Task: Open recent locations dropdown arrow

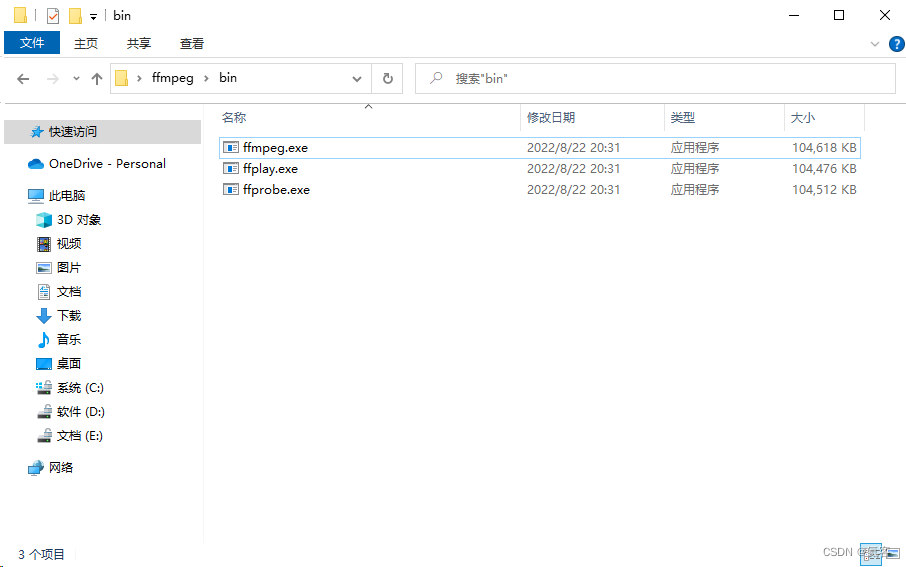Action: 76,79
